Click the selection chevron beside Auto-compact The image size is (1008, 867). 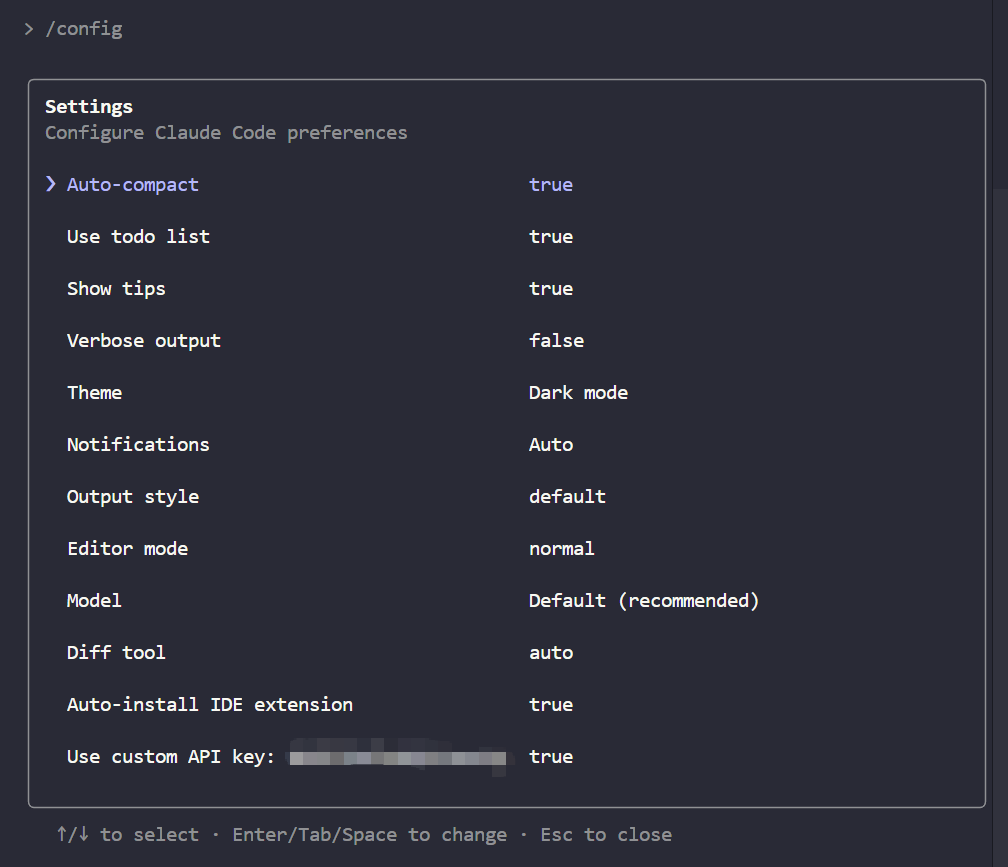click(x=51, y=184)
